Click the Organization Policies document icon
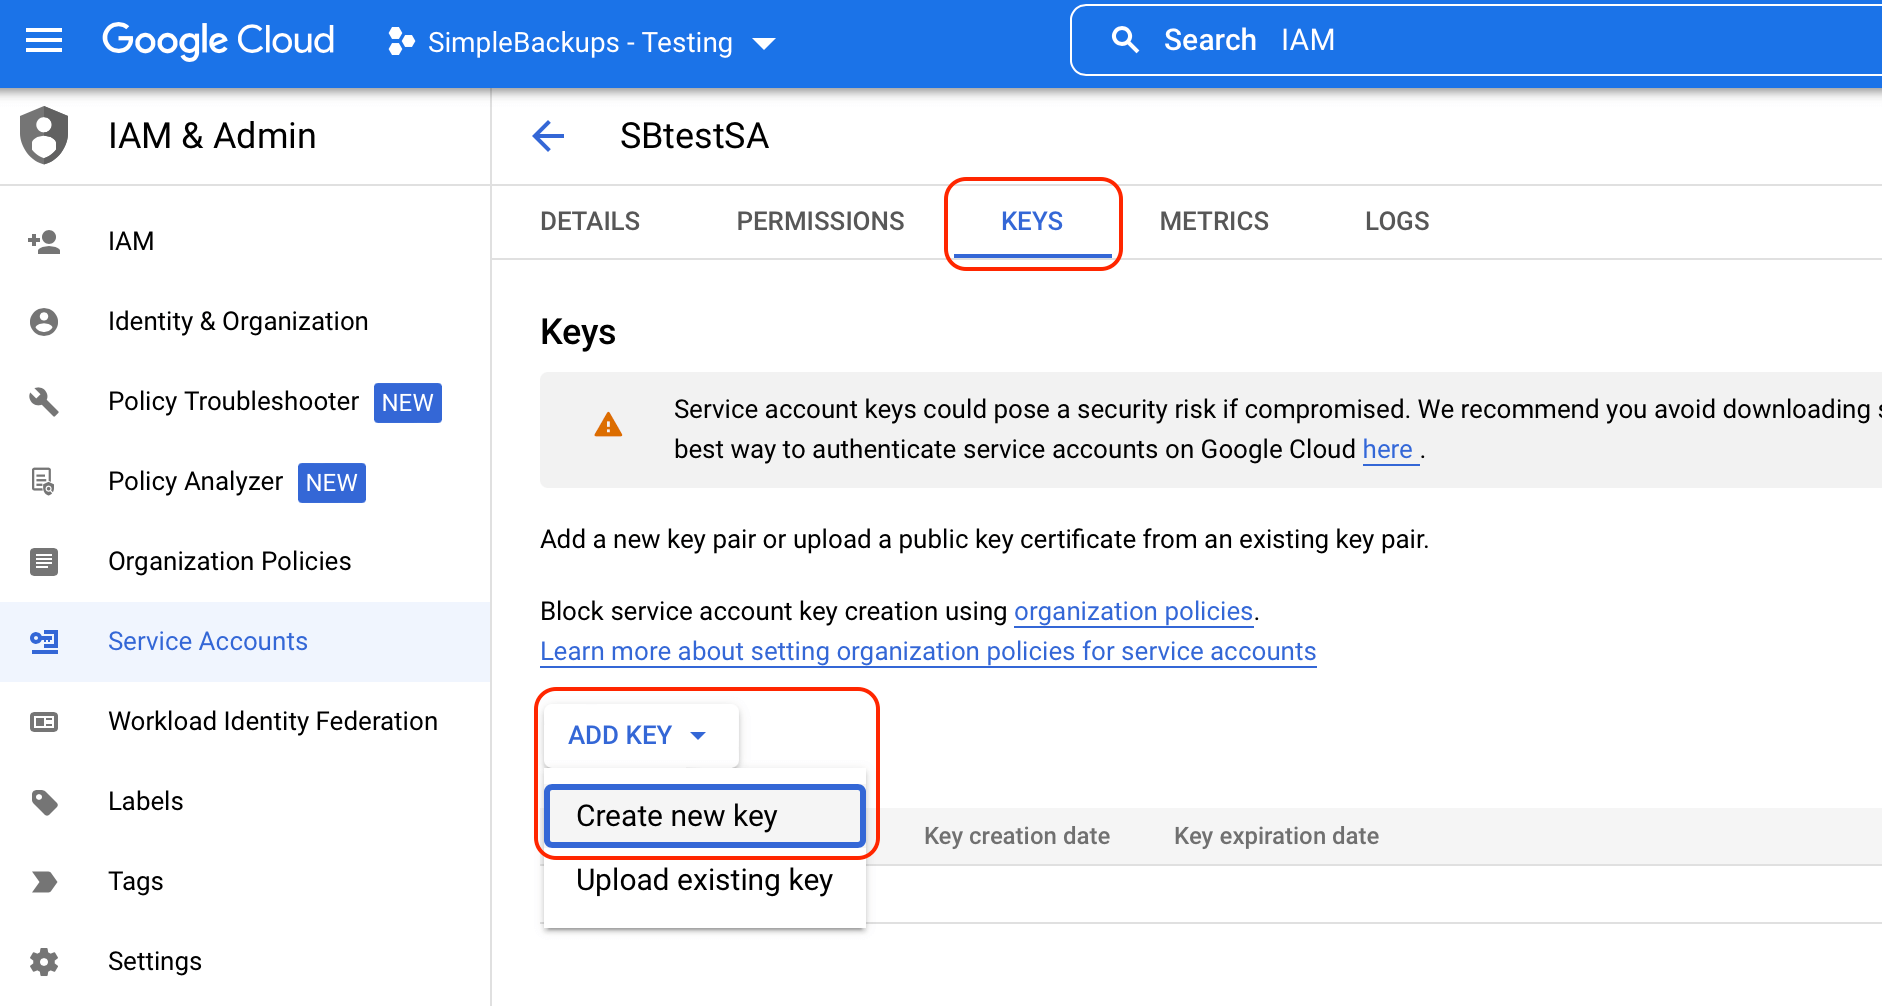1882x1006 pixels. point(44,561)
